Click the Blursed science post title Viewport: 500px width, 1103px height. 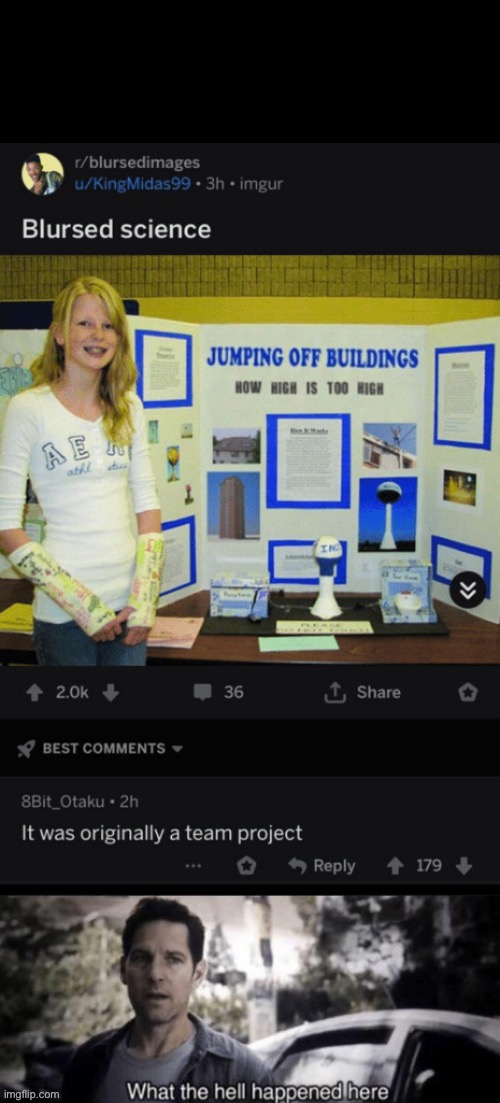coord(116,229)
